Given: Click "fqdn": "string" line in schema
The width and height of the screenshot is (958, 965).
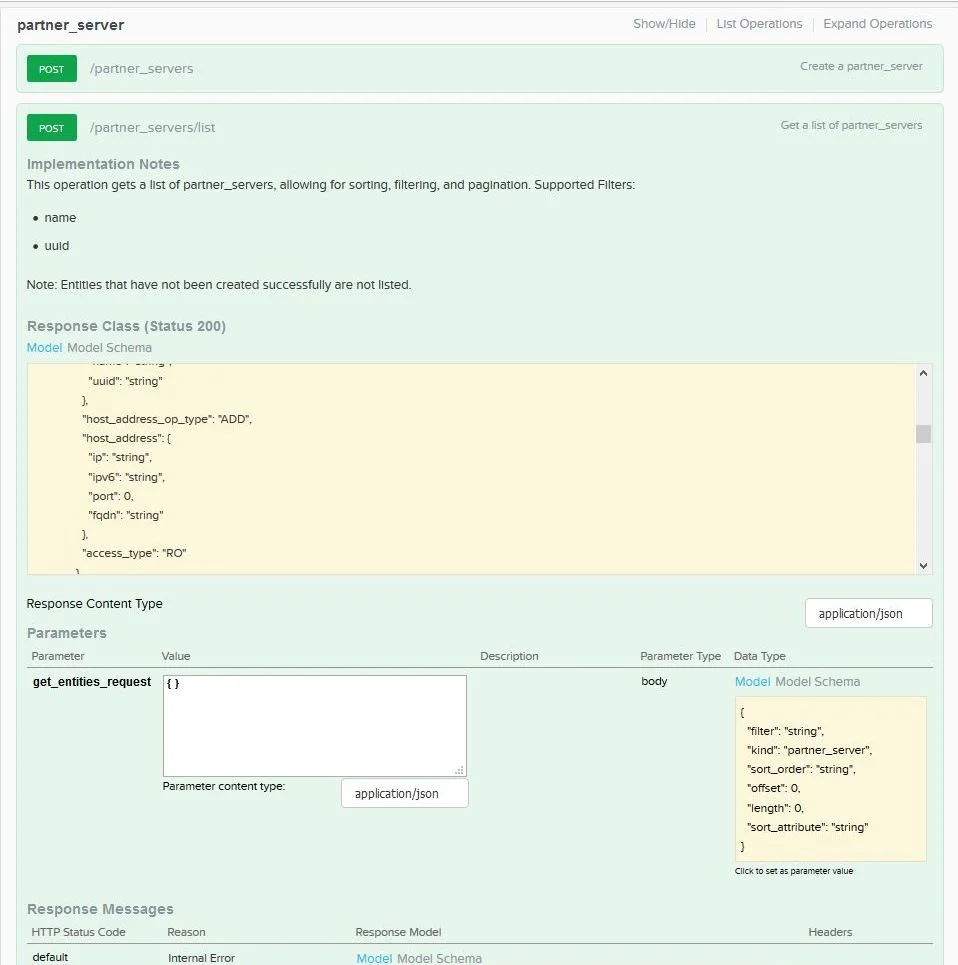Looking at the screenshot, I should (126, 515).
